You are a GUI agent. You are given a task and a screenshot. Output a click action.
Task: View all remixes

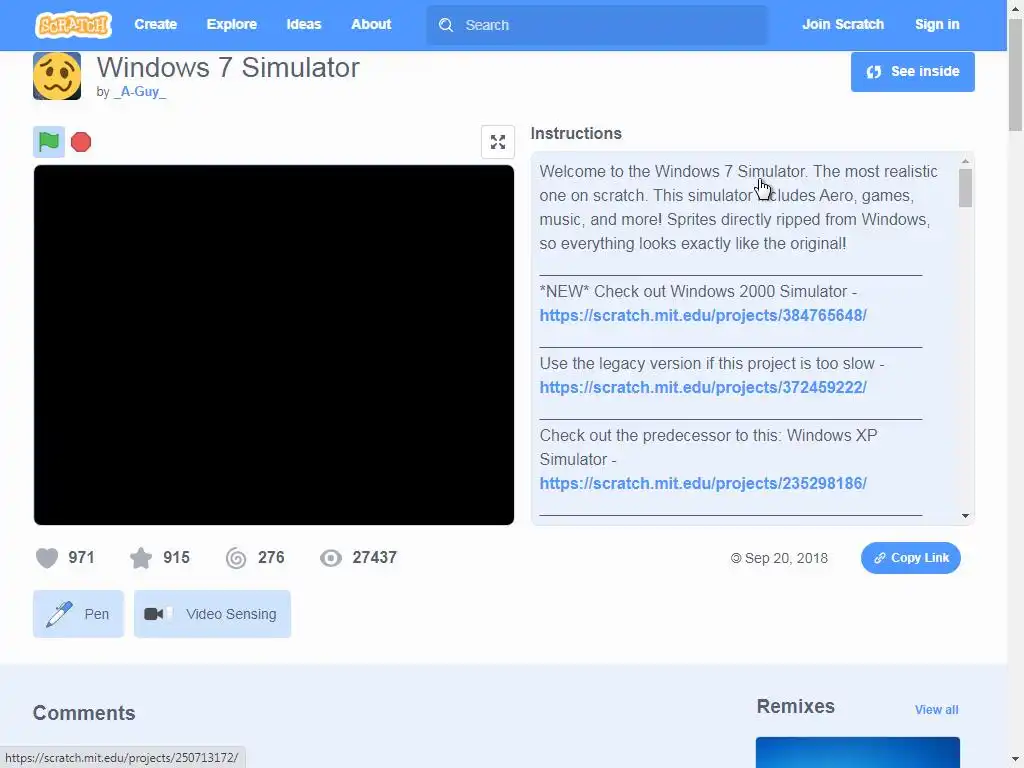click(936, 710)
